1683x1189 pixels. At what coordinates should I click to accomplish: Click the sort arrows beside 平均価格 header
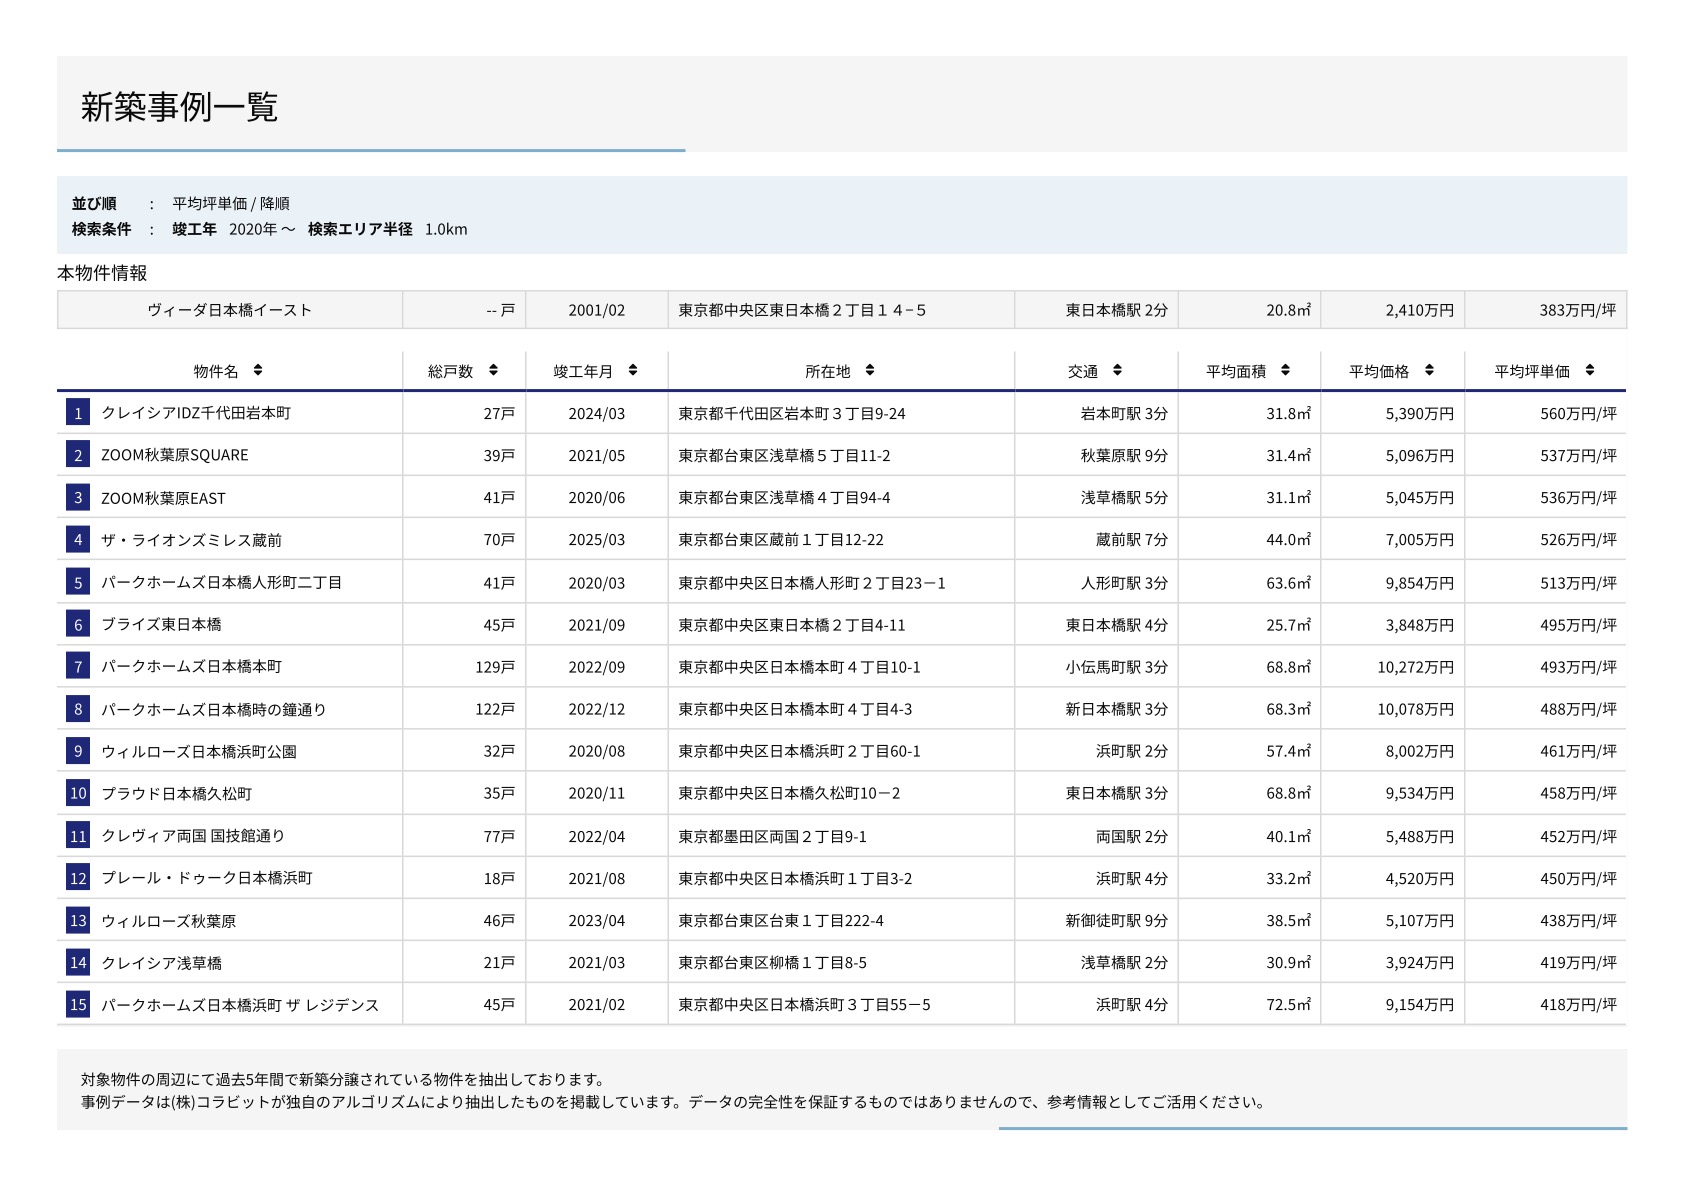point(1429,370)
